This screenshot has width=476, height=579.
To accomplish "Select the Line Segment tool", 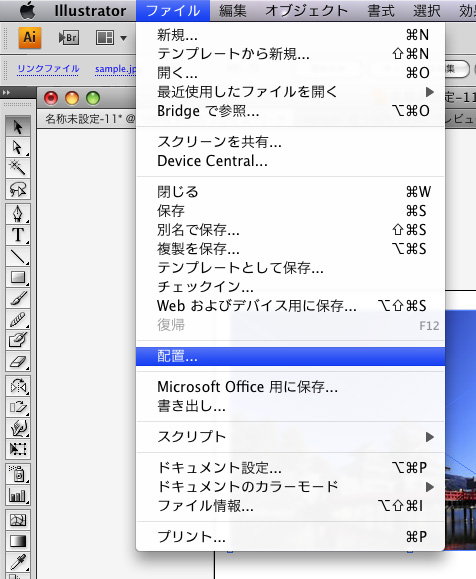I will 18,256.
